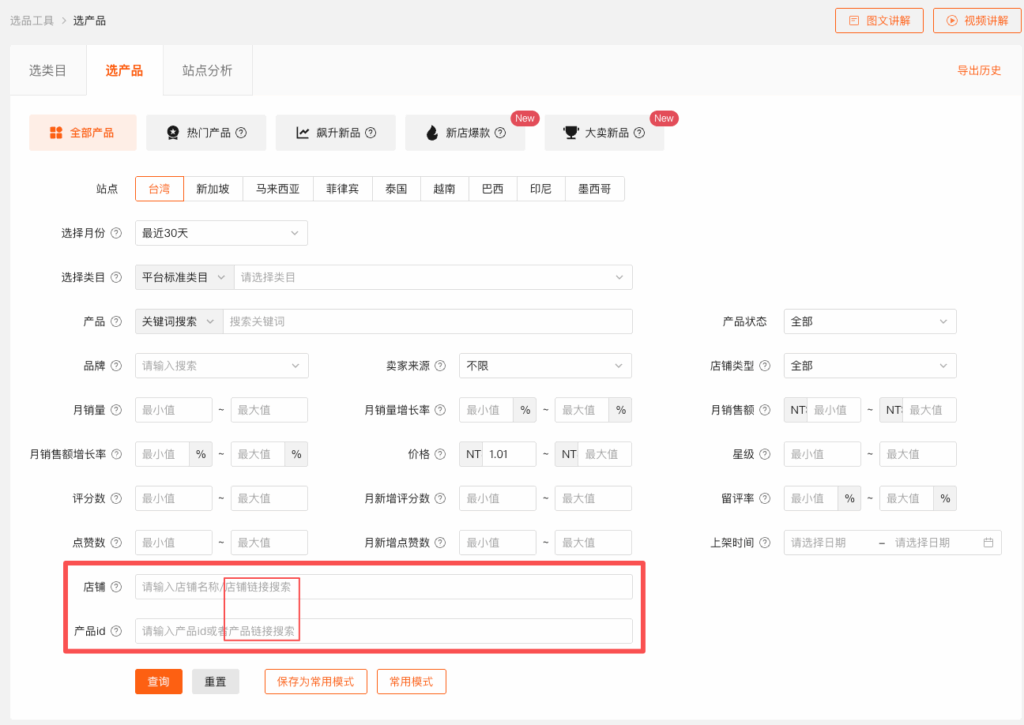Click help icon next to 热门产品

[241, 133]
